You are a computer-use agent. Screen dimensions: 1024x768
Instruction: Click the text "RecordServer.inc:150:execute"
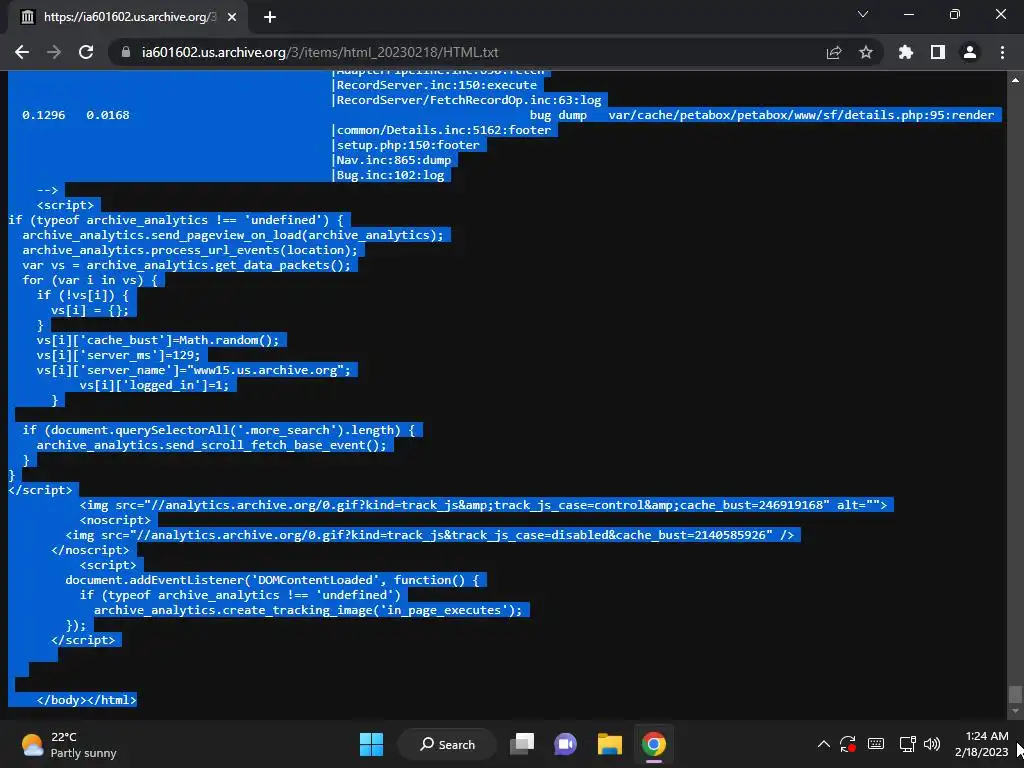(x=437, y=85)
